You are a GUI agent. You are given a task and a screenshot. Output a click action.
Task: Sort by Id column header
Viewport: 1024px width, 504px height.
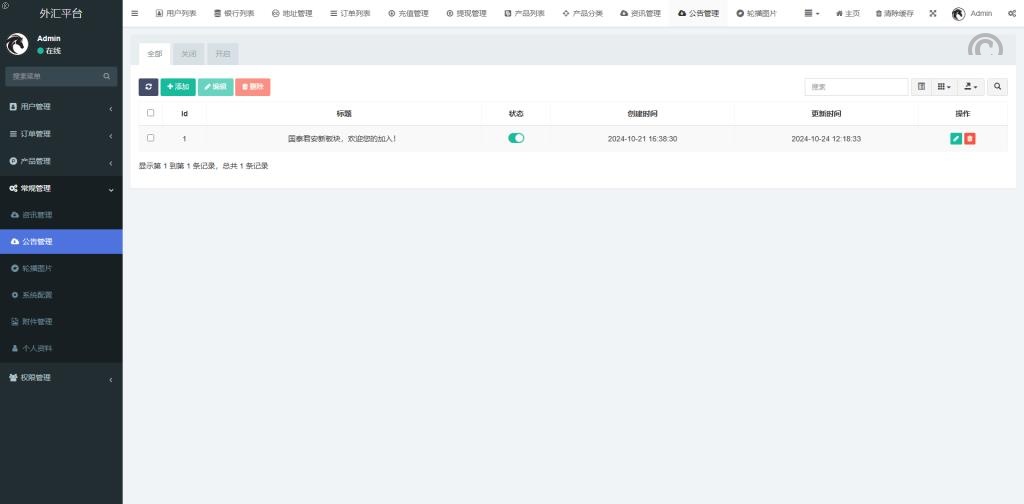click(184, 114)
